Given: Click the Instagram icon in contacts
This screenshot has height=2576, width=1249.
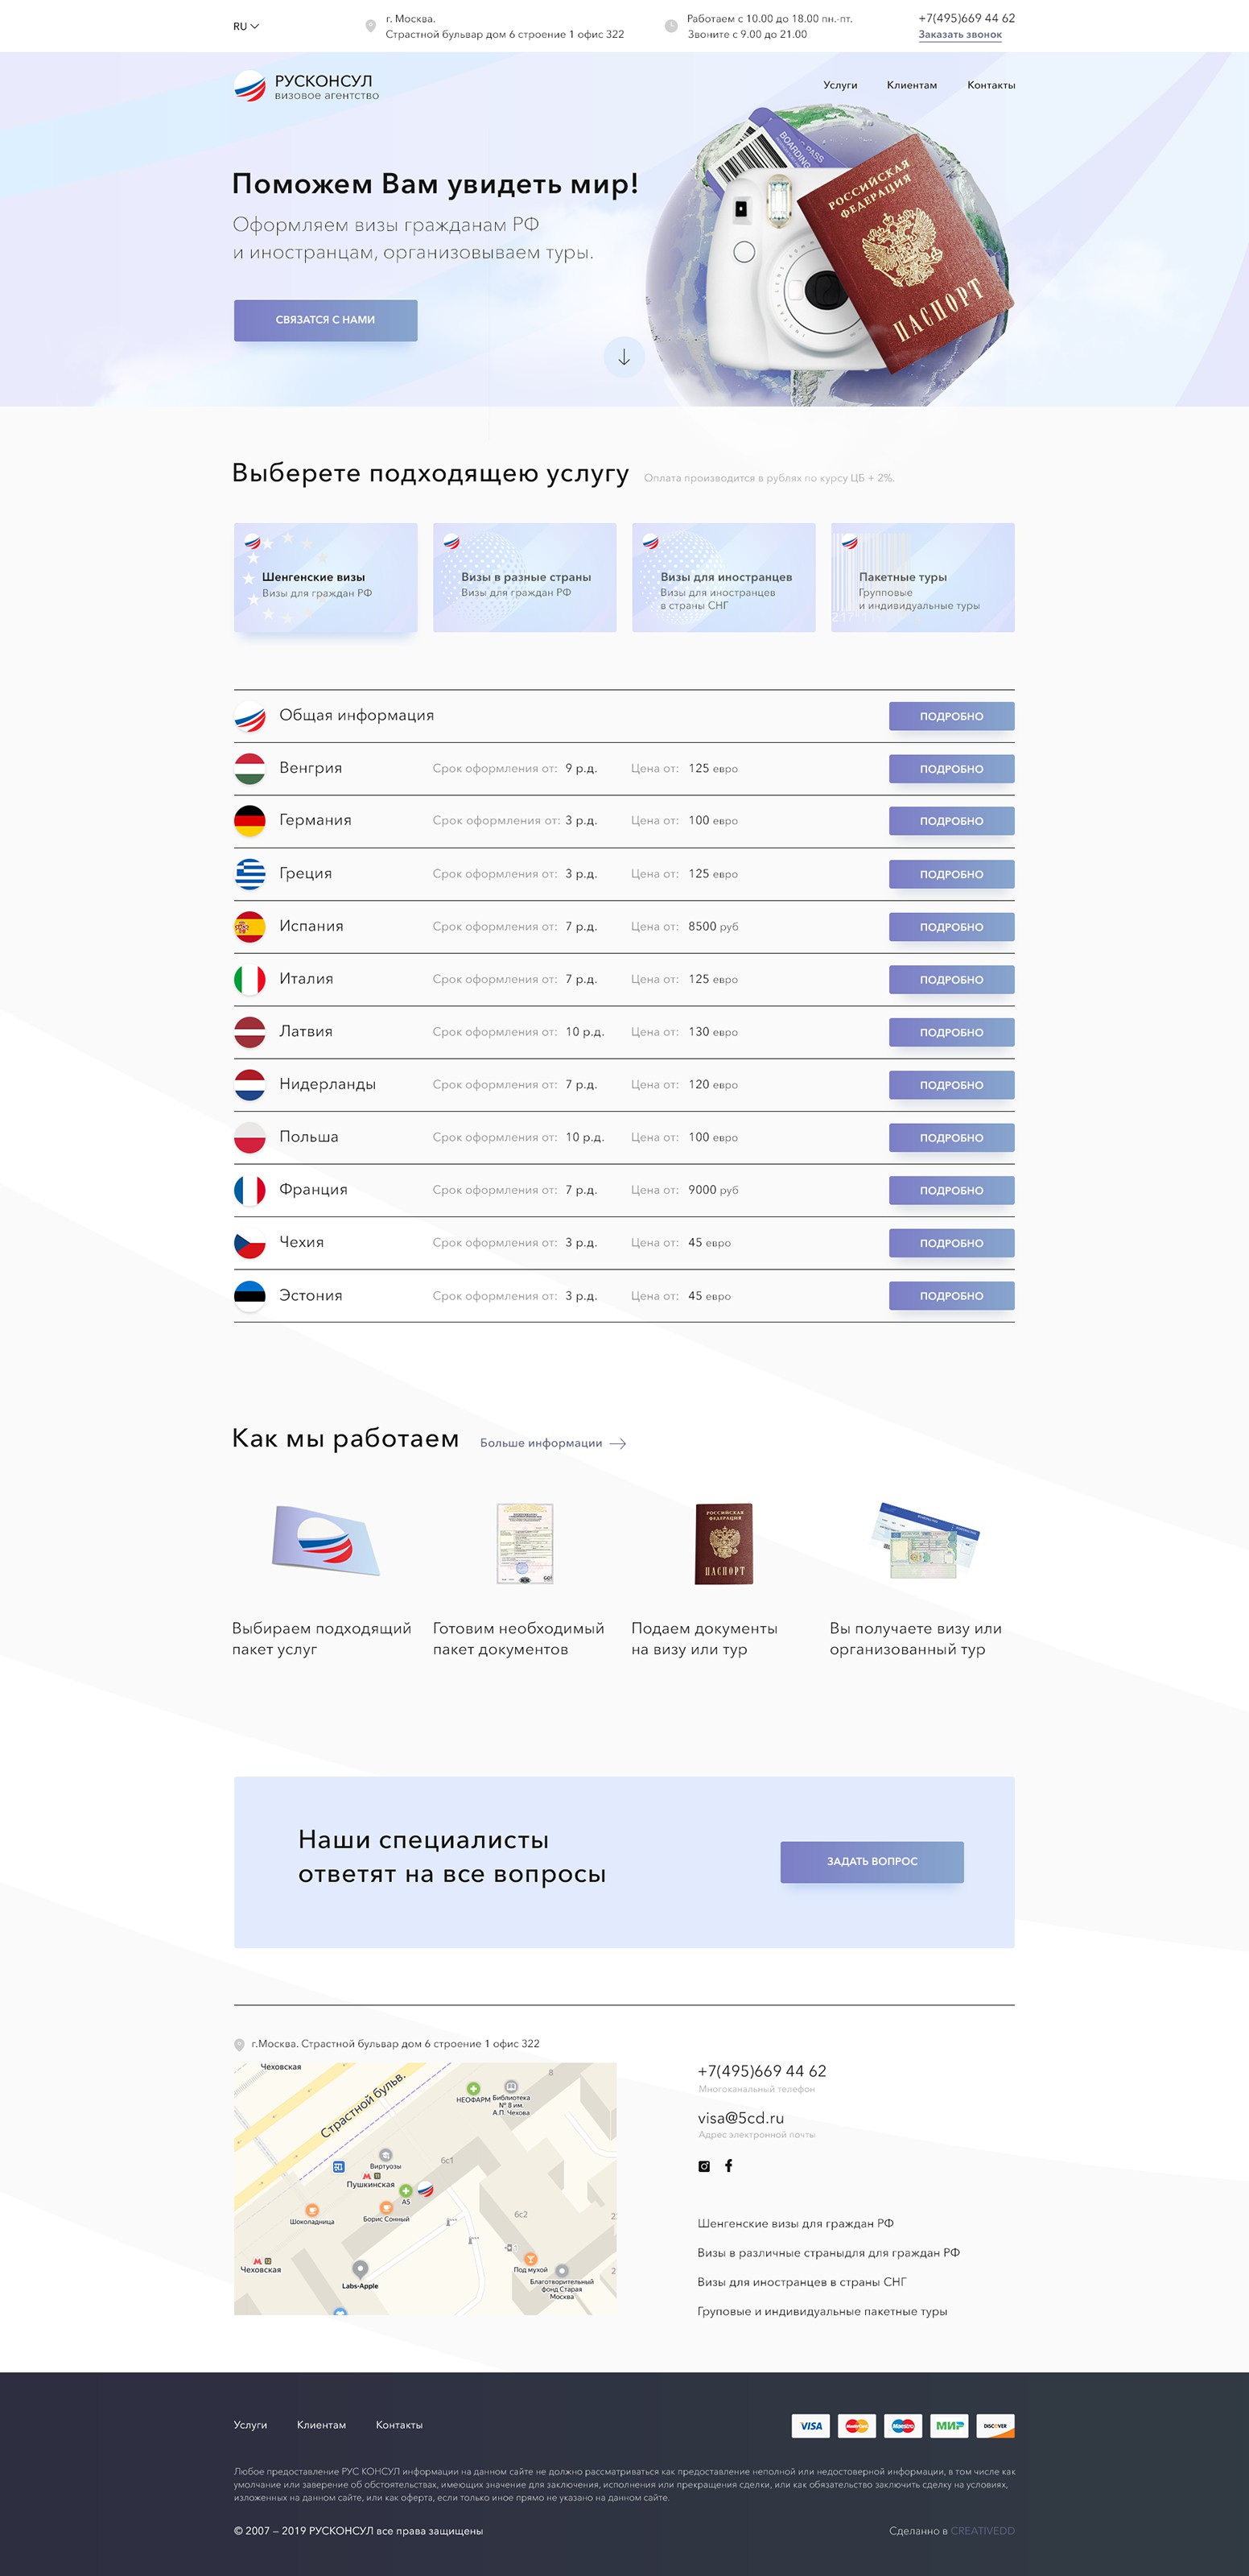Looking at the screenshot, I should (704, 2166).
